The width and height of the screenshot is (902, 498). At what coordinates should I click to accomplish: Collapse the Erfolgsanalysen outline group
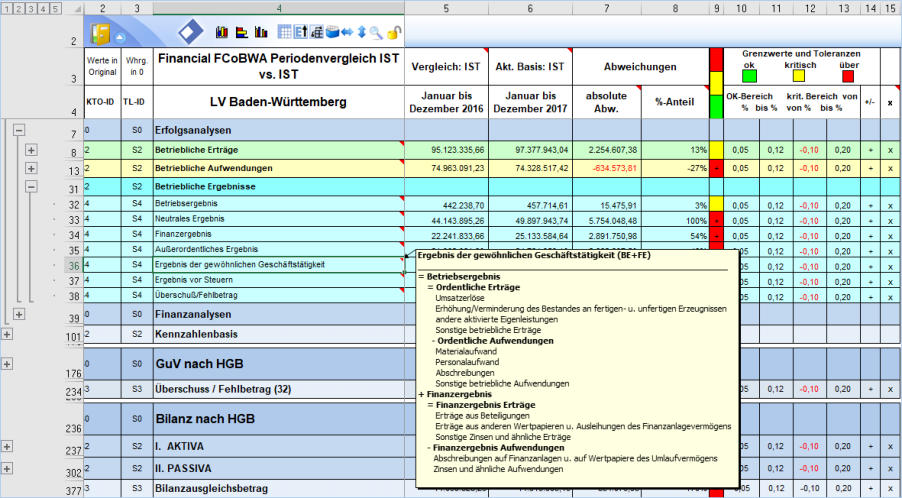click(x=18, y=131)
